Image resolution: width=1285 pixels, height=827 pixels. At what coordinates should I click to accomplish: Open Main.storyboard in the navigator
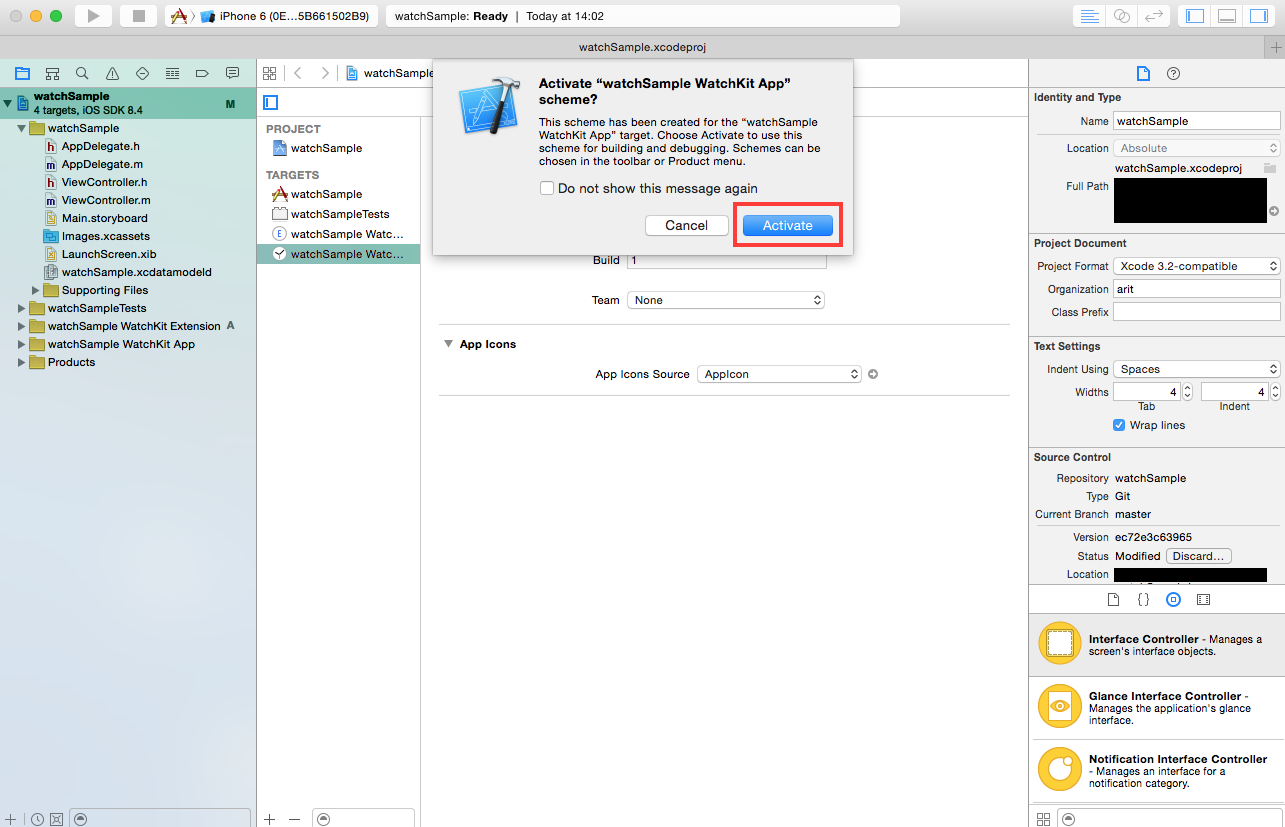tap(104, 218)
